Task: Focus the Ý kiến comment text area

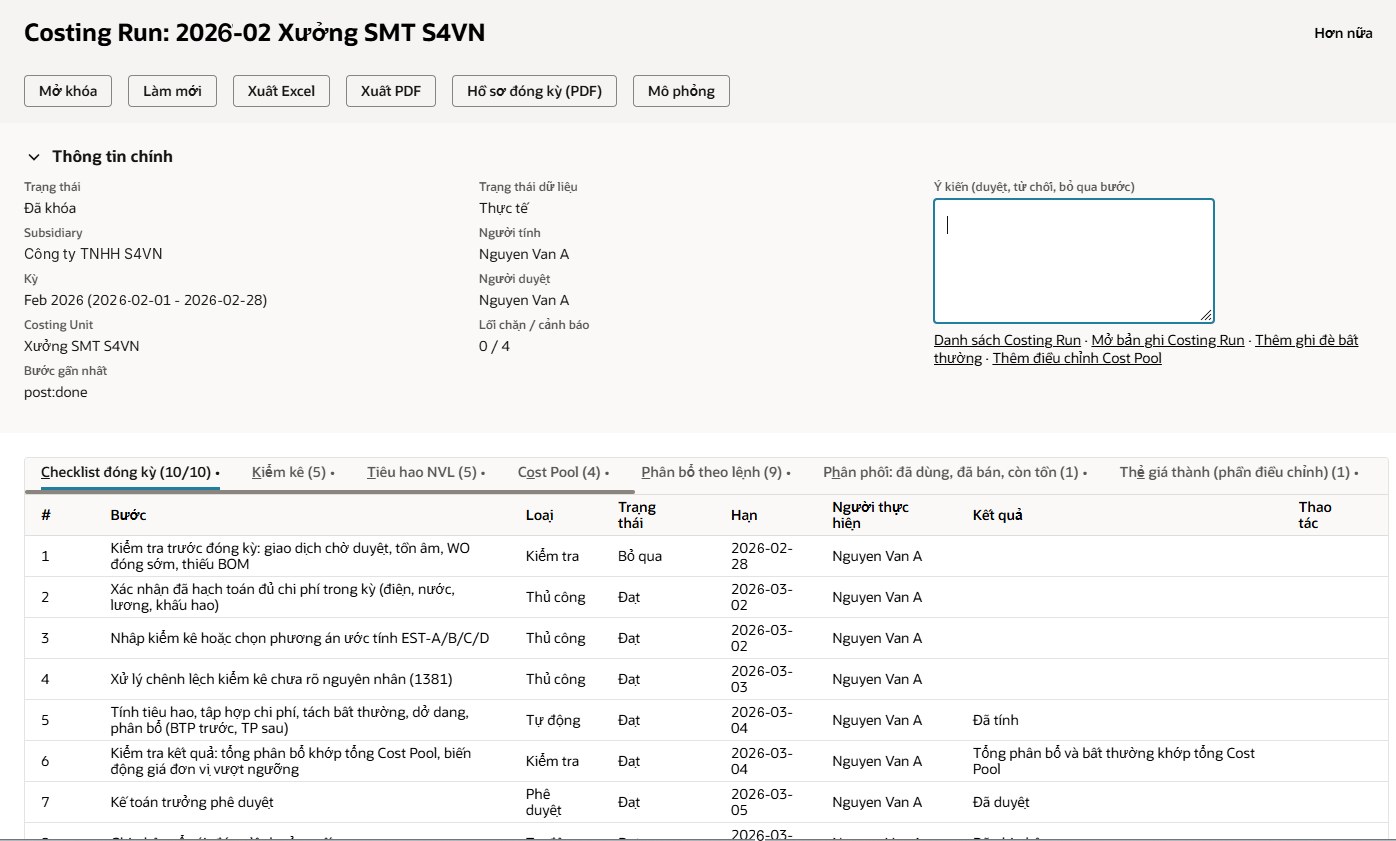Action: pyautogui.click(x=1074, y=261)
